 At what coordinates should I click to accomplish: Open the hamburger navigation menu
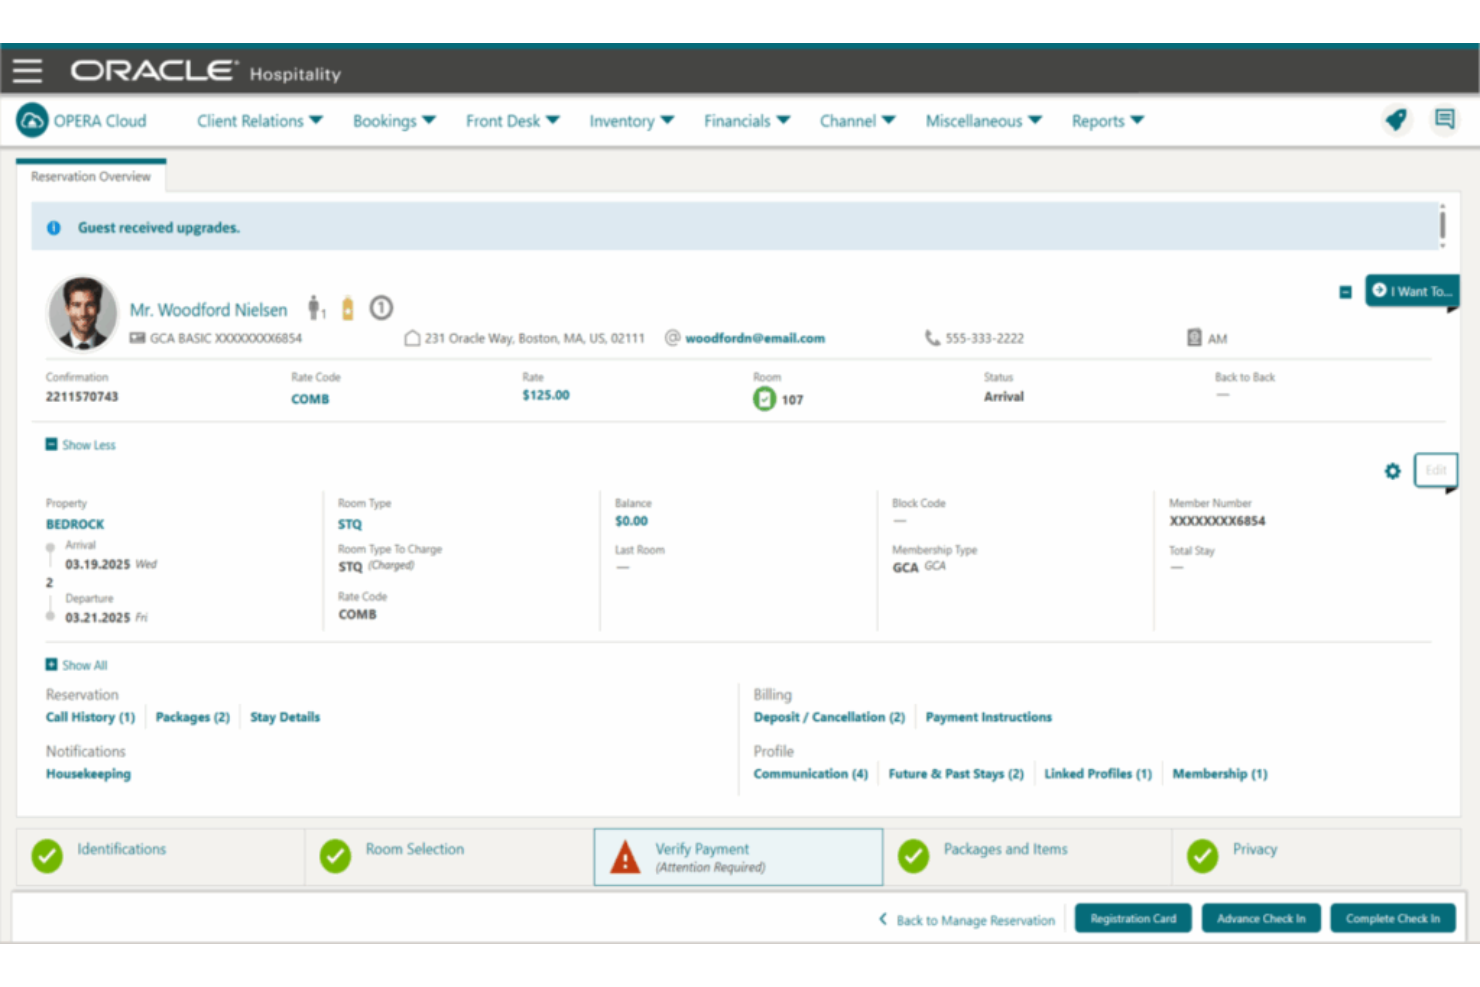27,71
